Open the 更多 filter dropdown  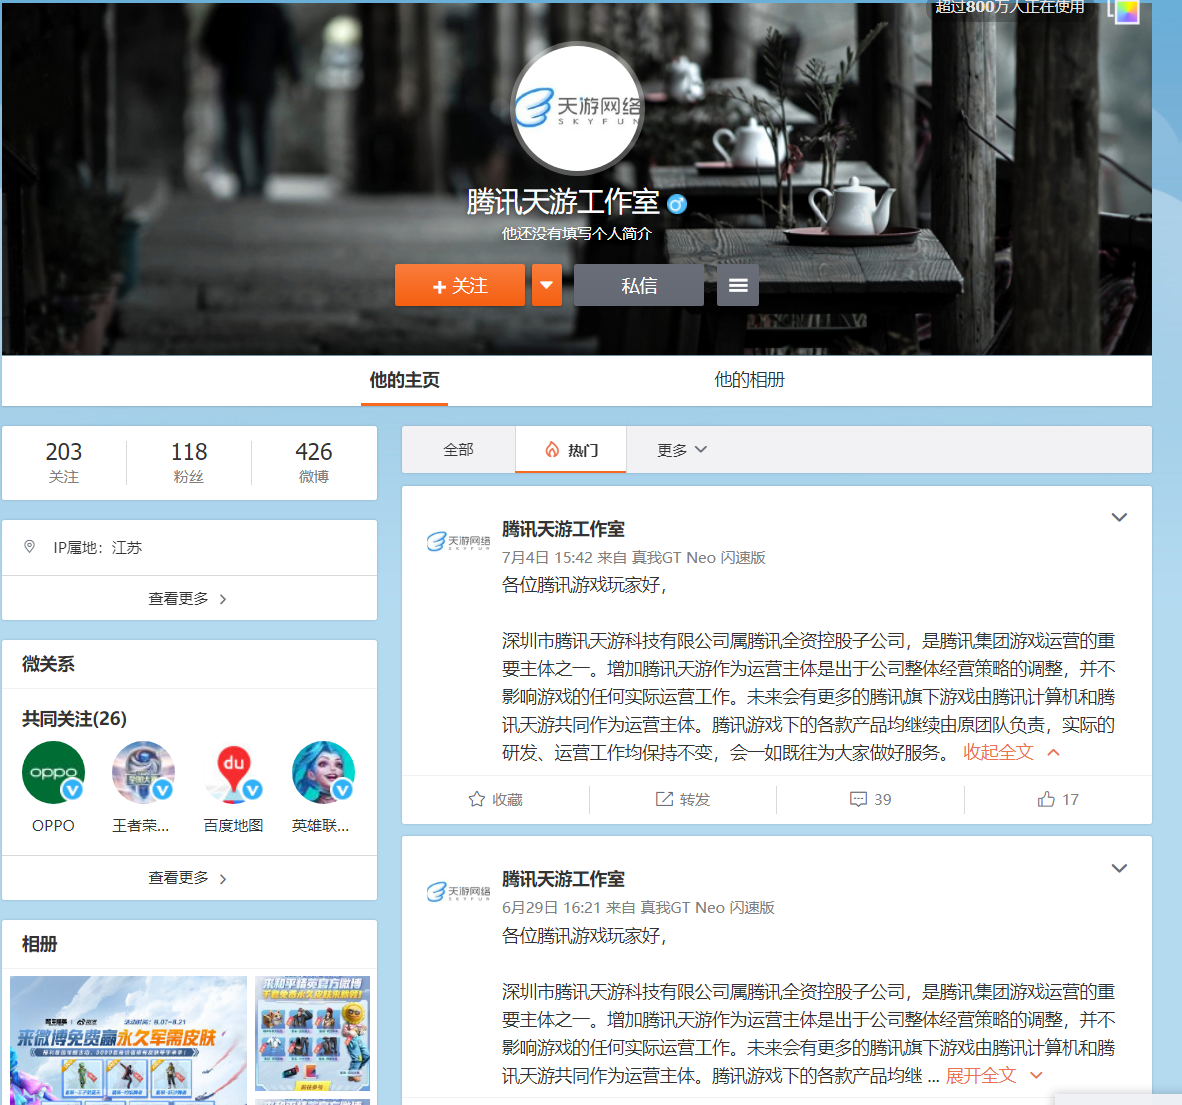coord(679,450)
